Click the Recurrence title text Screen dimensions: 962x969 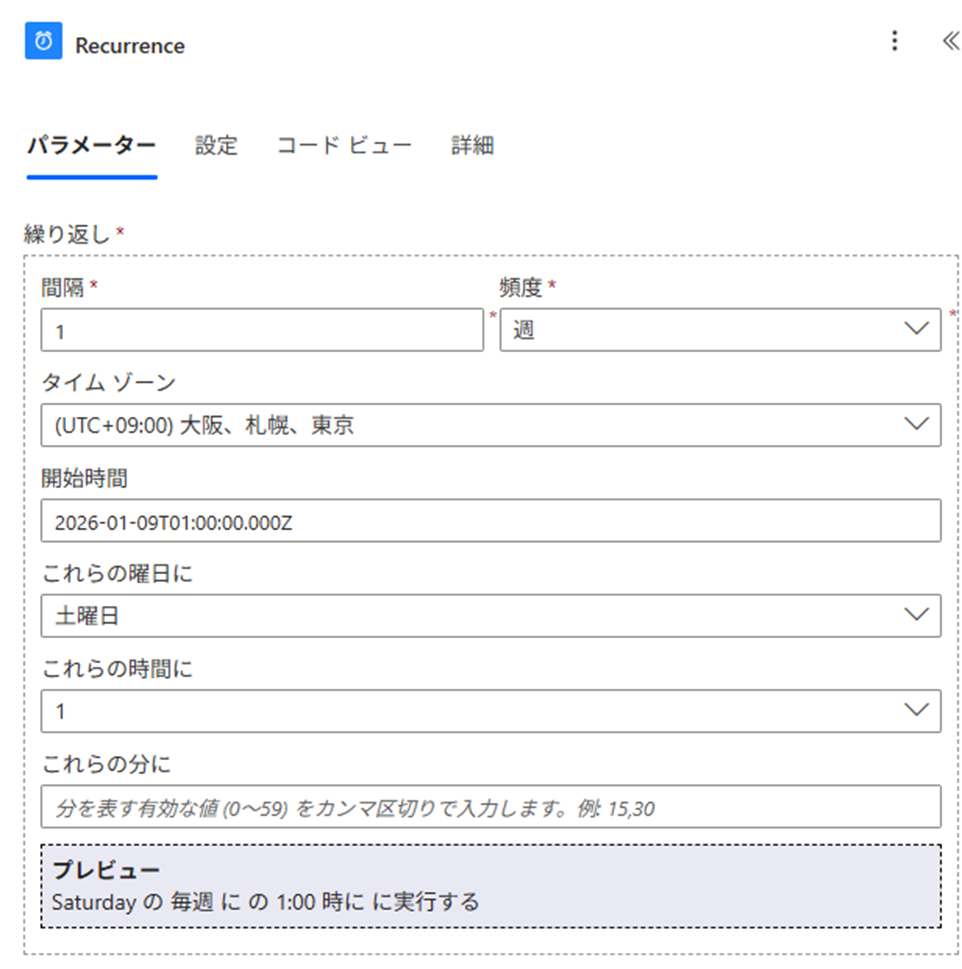pos(130,46)
